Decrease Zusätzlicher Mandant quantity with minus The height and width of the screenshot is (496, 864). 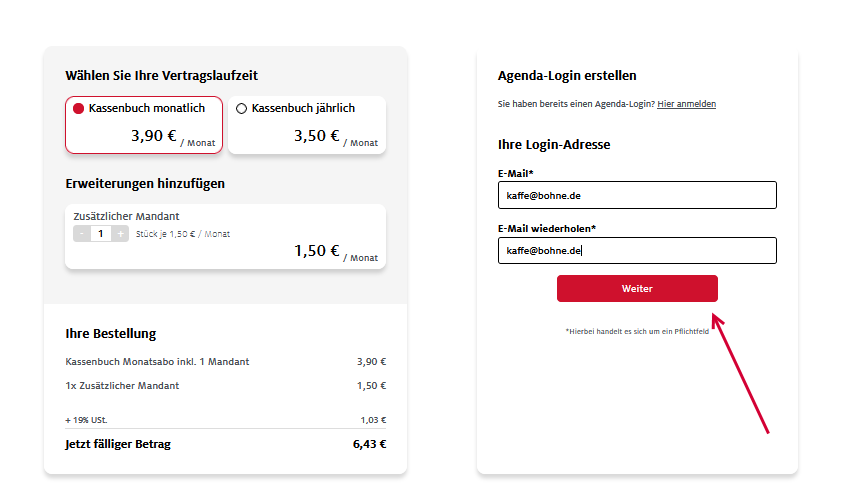pos(82,234)
